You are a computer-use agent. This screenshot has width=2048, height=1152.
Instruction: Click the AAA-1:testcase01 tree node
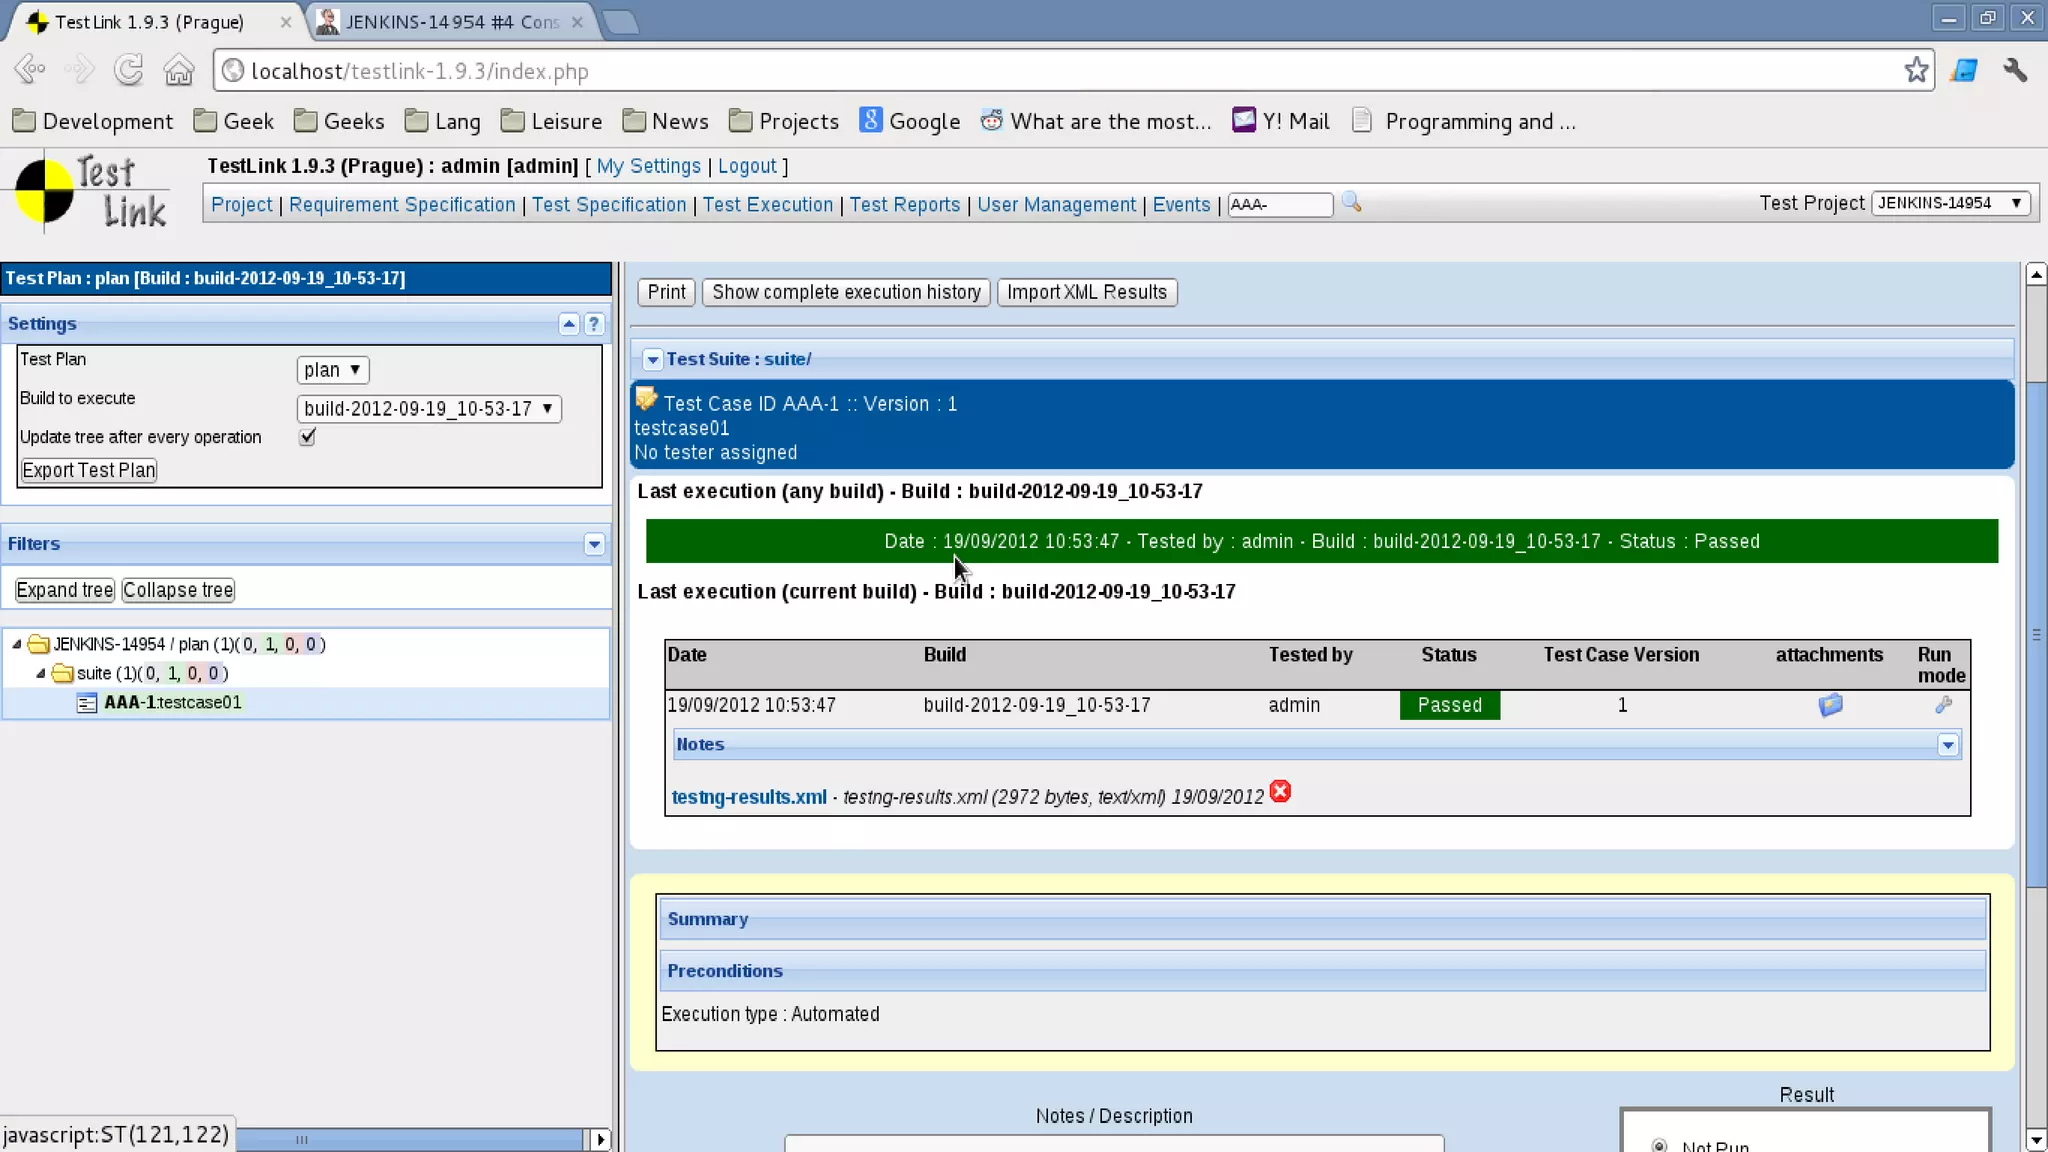pos(172,703)
